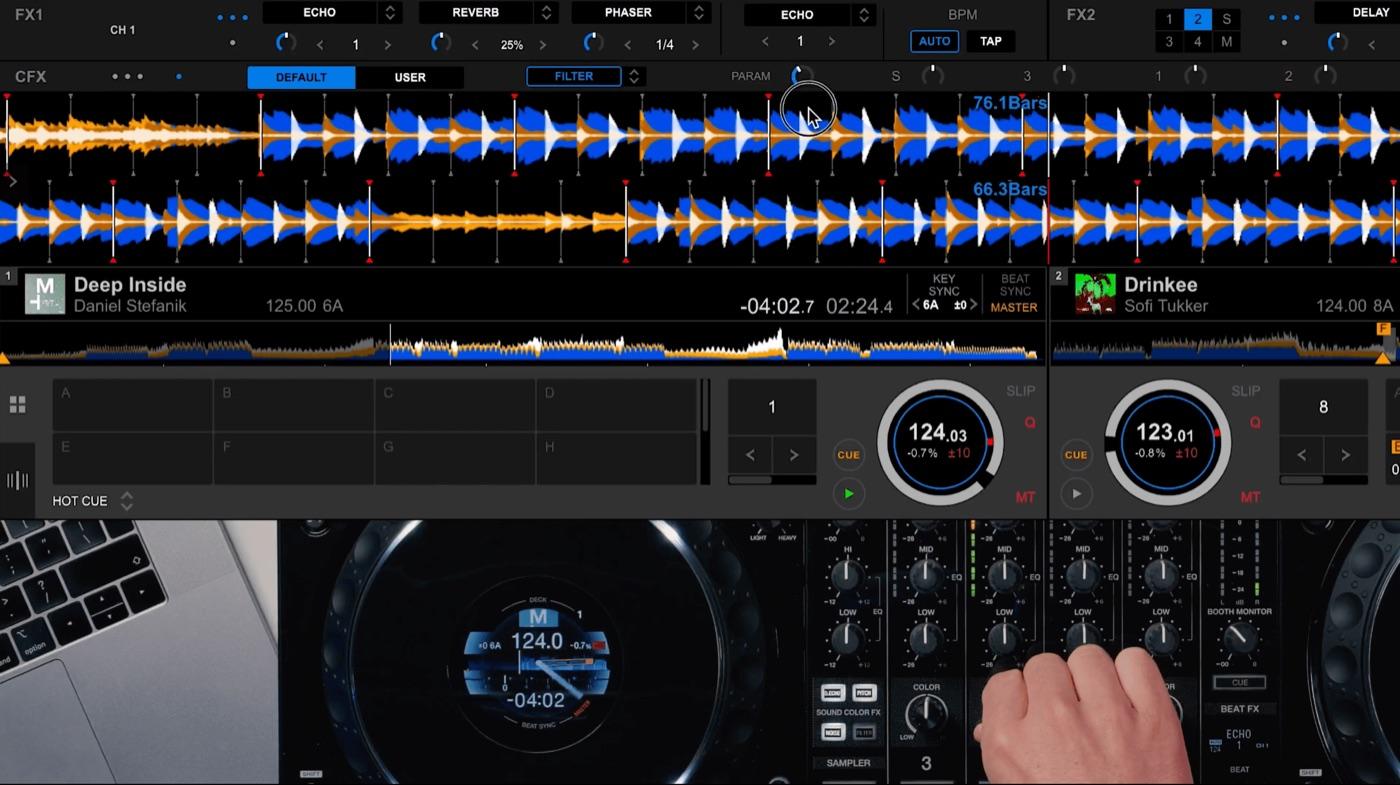Assign FX2 to master M
The height and width of the screenshot is (785, 1400).
coord(1226,42)
